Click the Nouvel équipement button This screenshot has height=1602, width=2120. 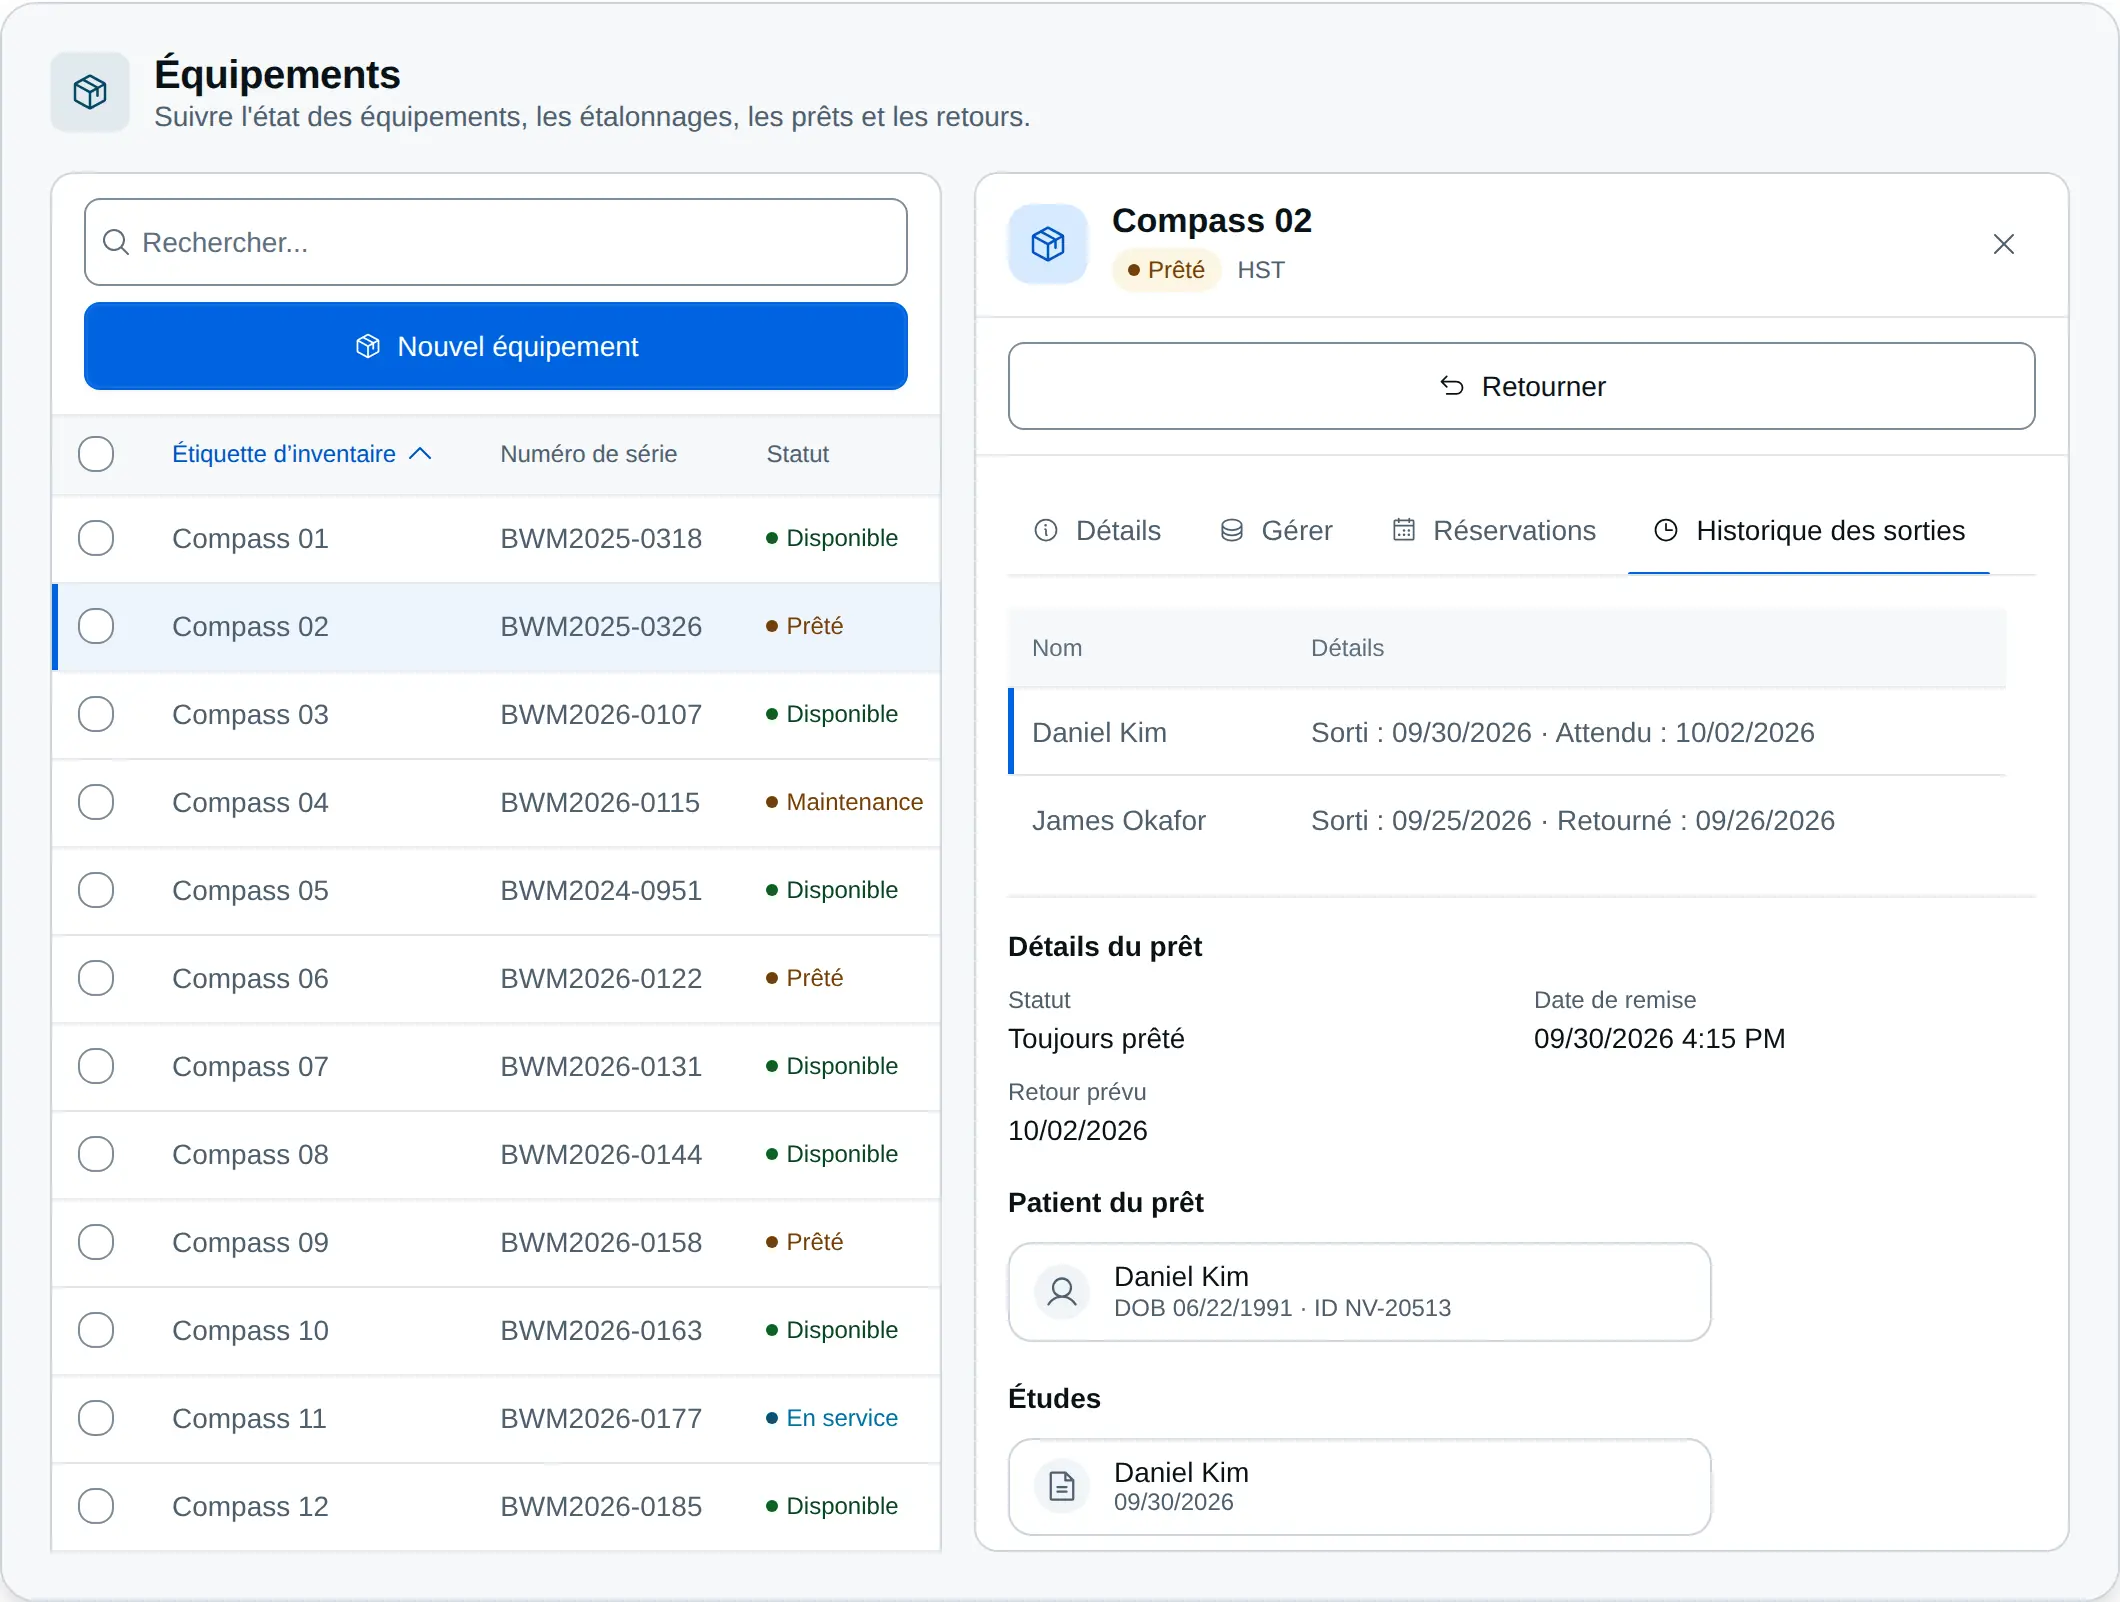pyautogui.click(x=496, y=346)
